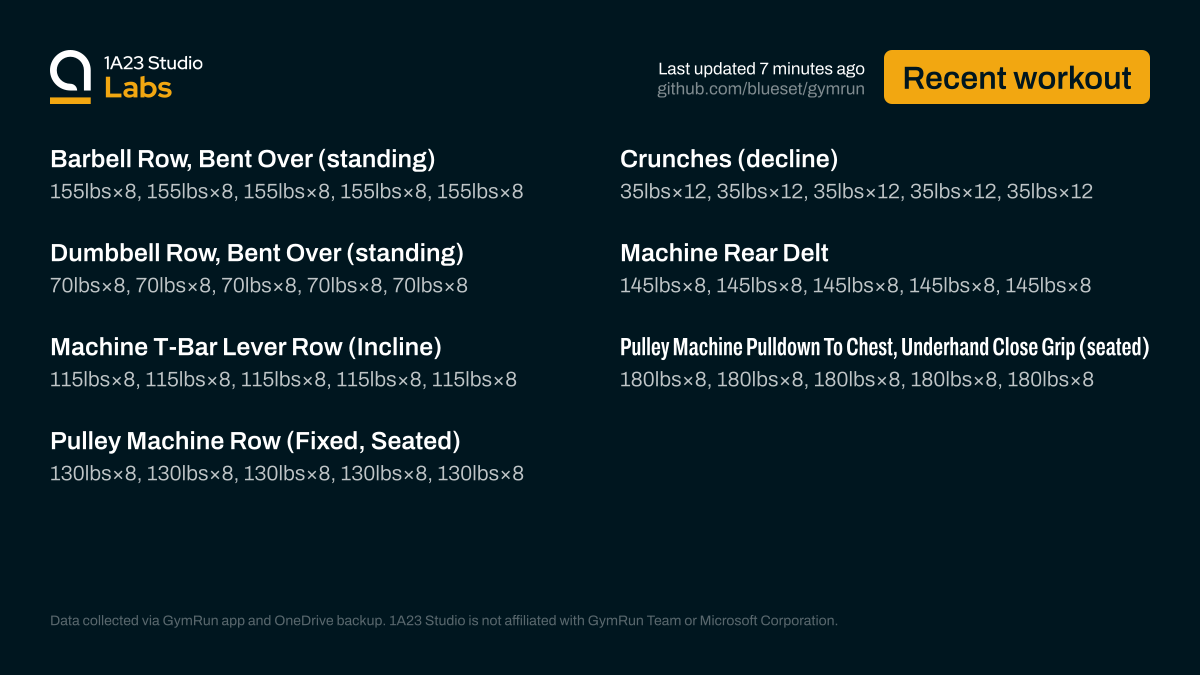Click the 155lbs×8 sets line
This screenshot has height=675, width=1200.
click(x=286, y=192)
